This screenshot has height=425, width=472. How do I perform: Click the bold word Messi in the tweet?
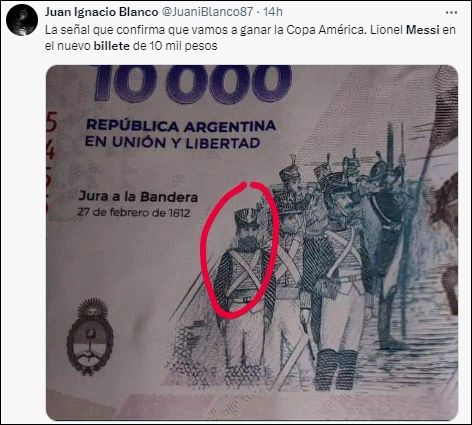422,30
